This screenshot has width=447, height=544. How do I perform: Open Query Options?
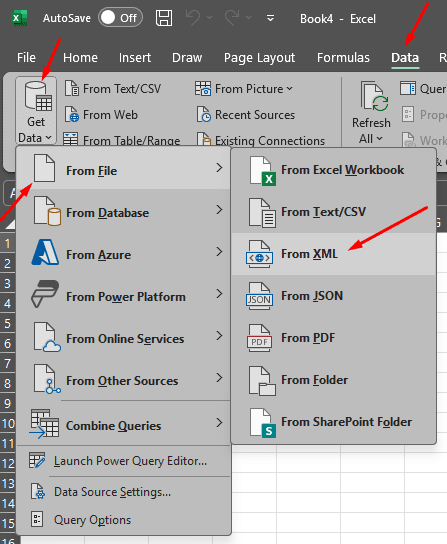pyautogui.click(x=123, y=520)
